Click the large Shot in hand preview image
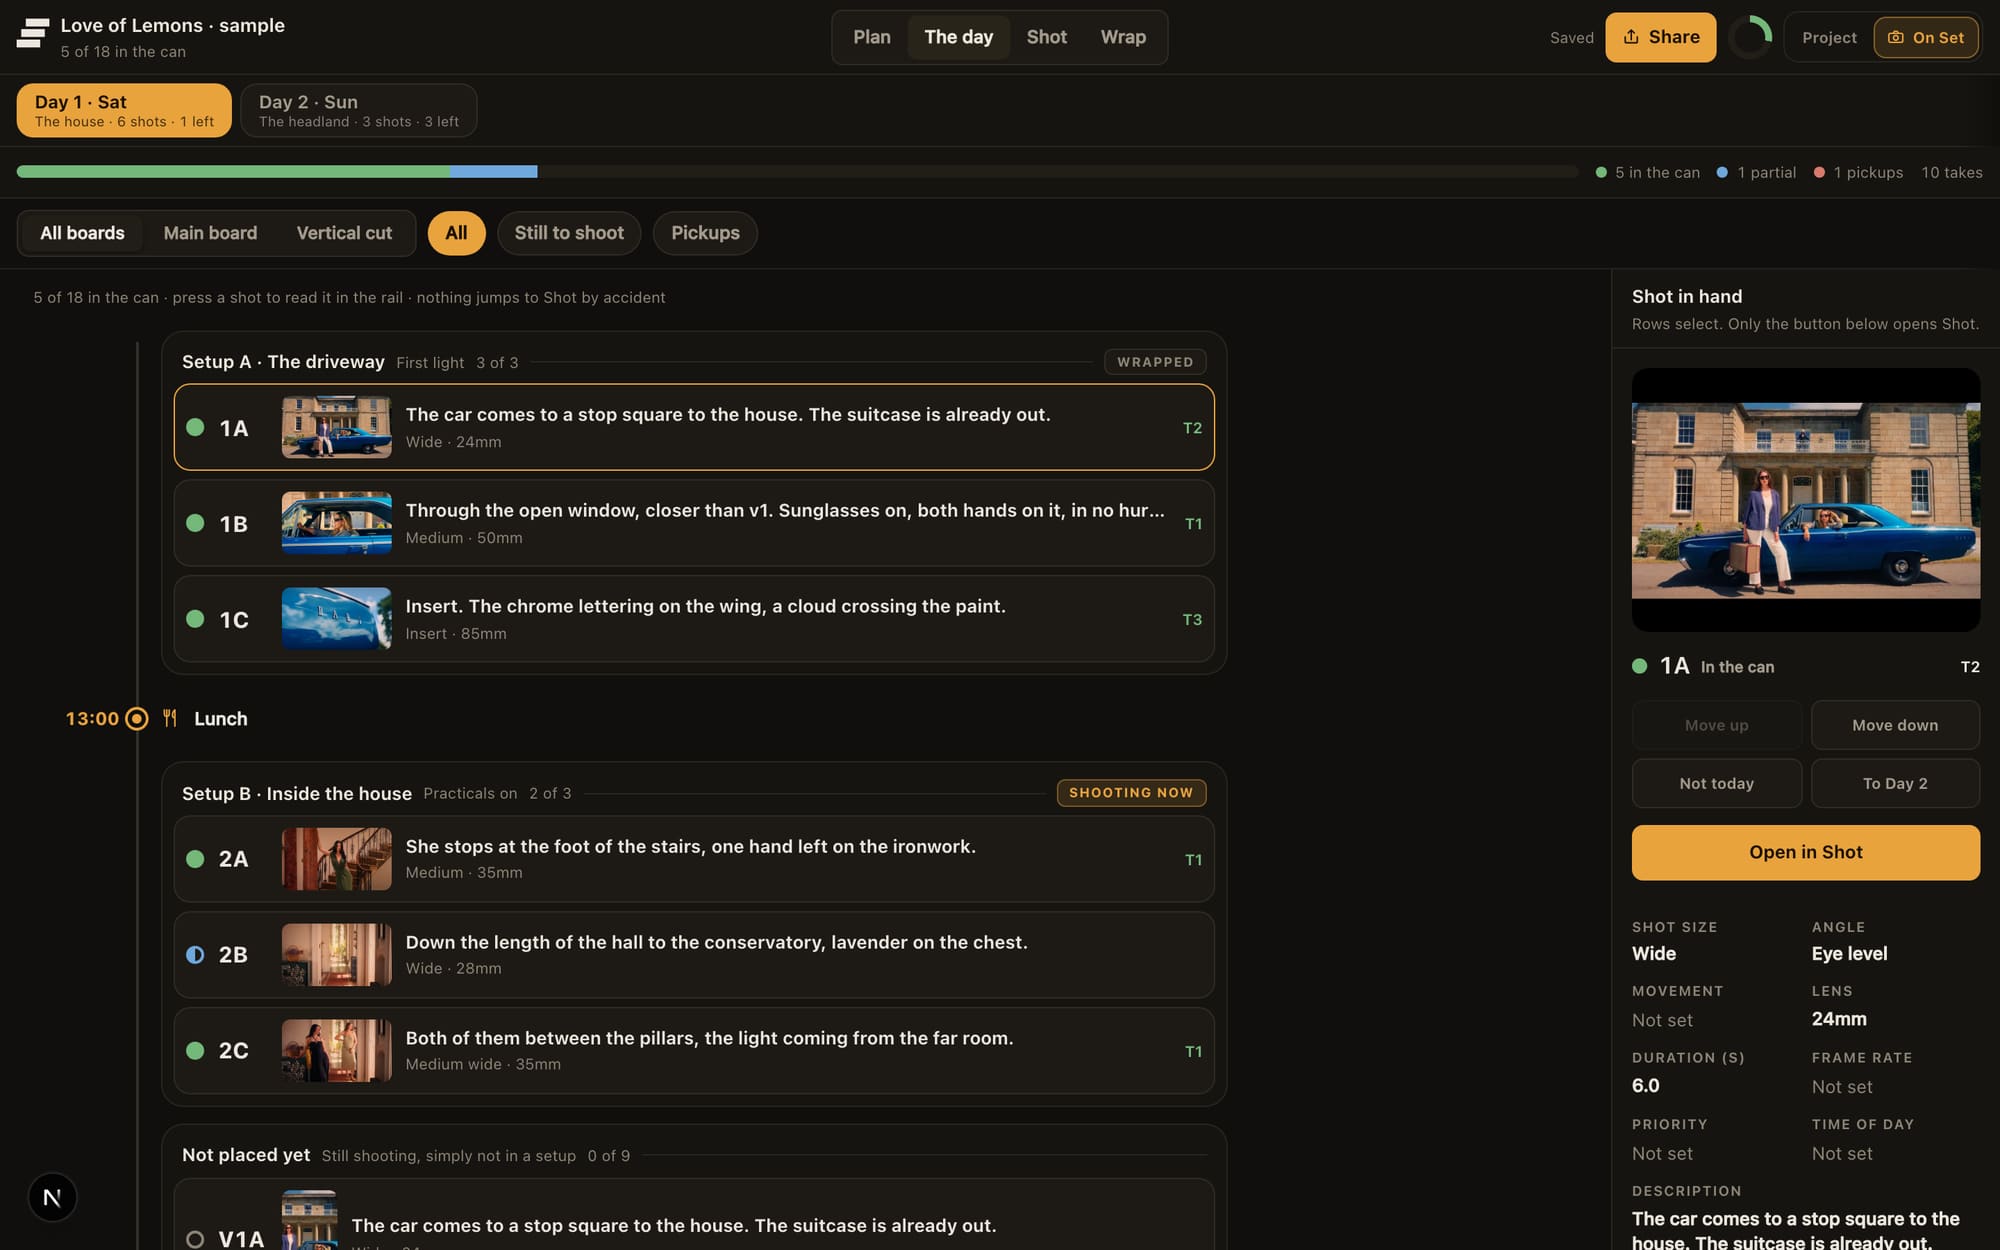The height and width of the screenshot is (1250, 2000). (1806, 500)
